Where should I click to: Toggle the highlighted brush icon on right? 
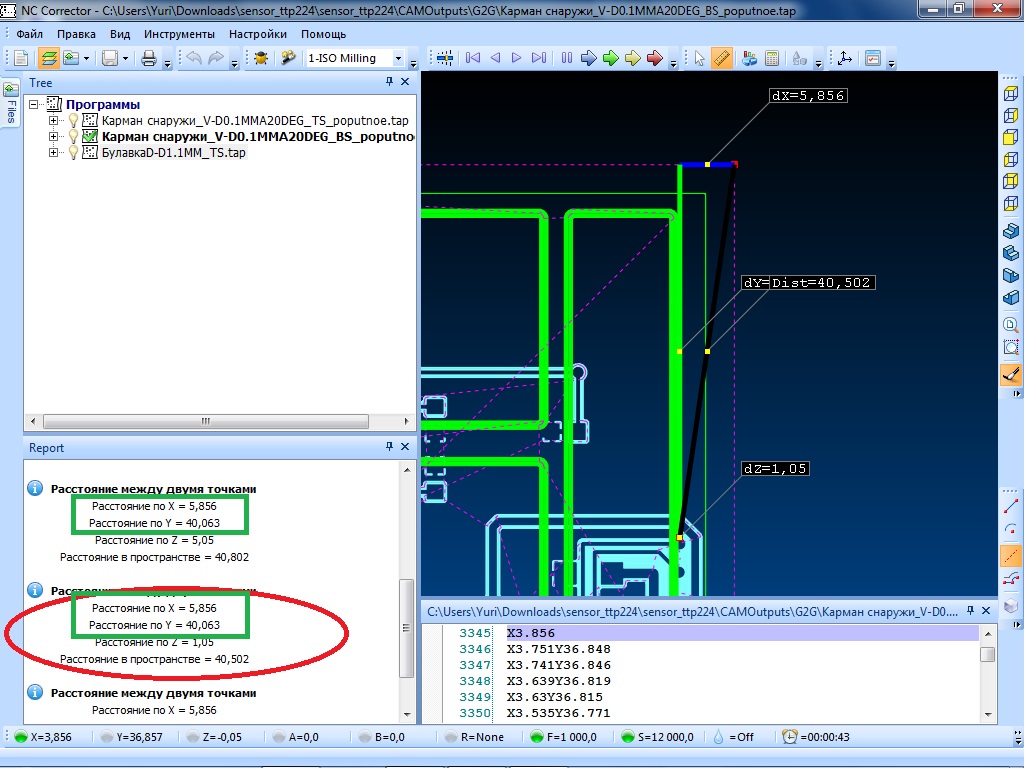pos(1011,375)
